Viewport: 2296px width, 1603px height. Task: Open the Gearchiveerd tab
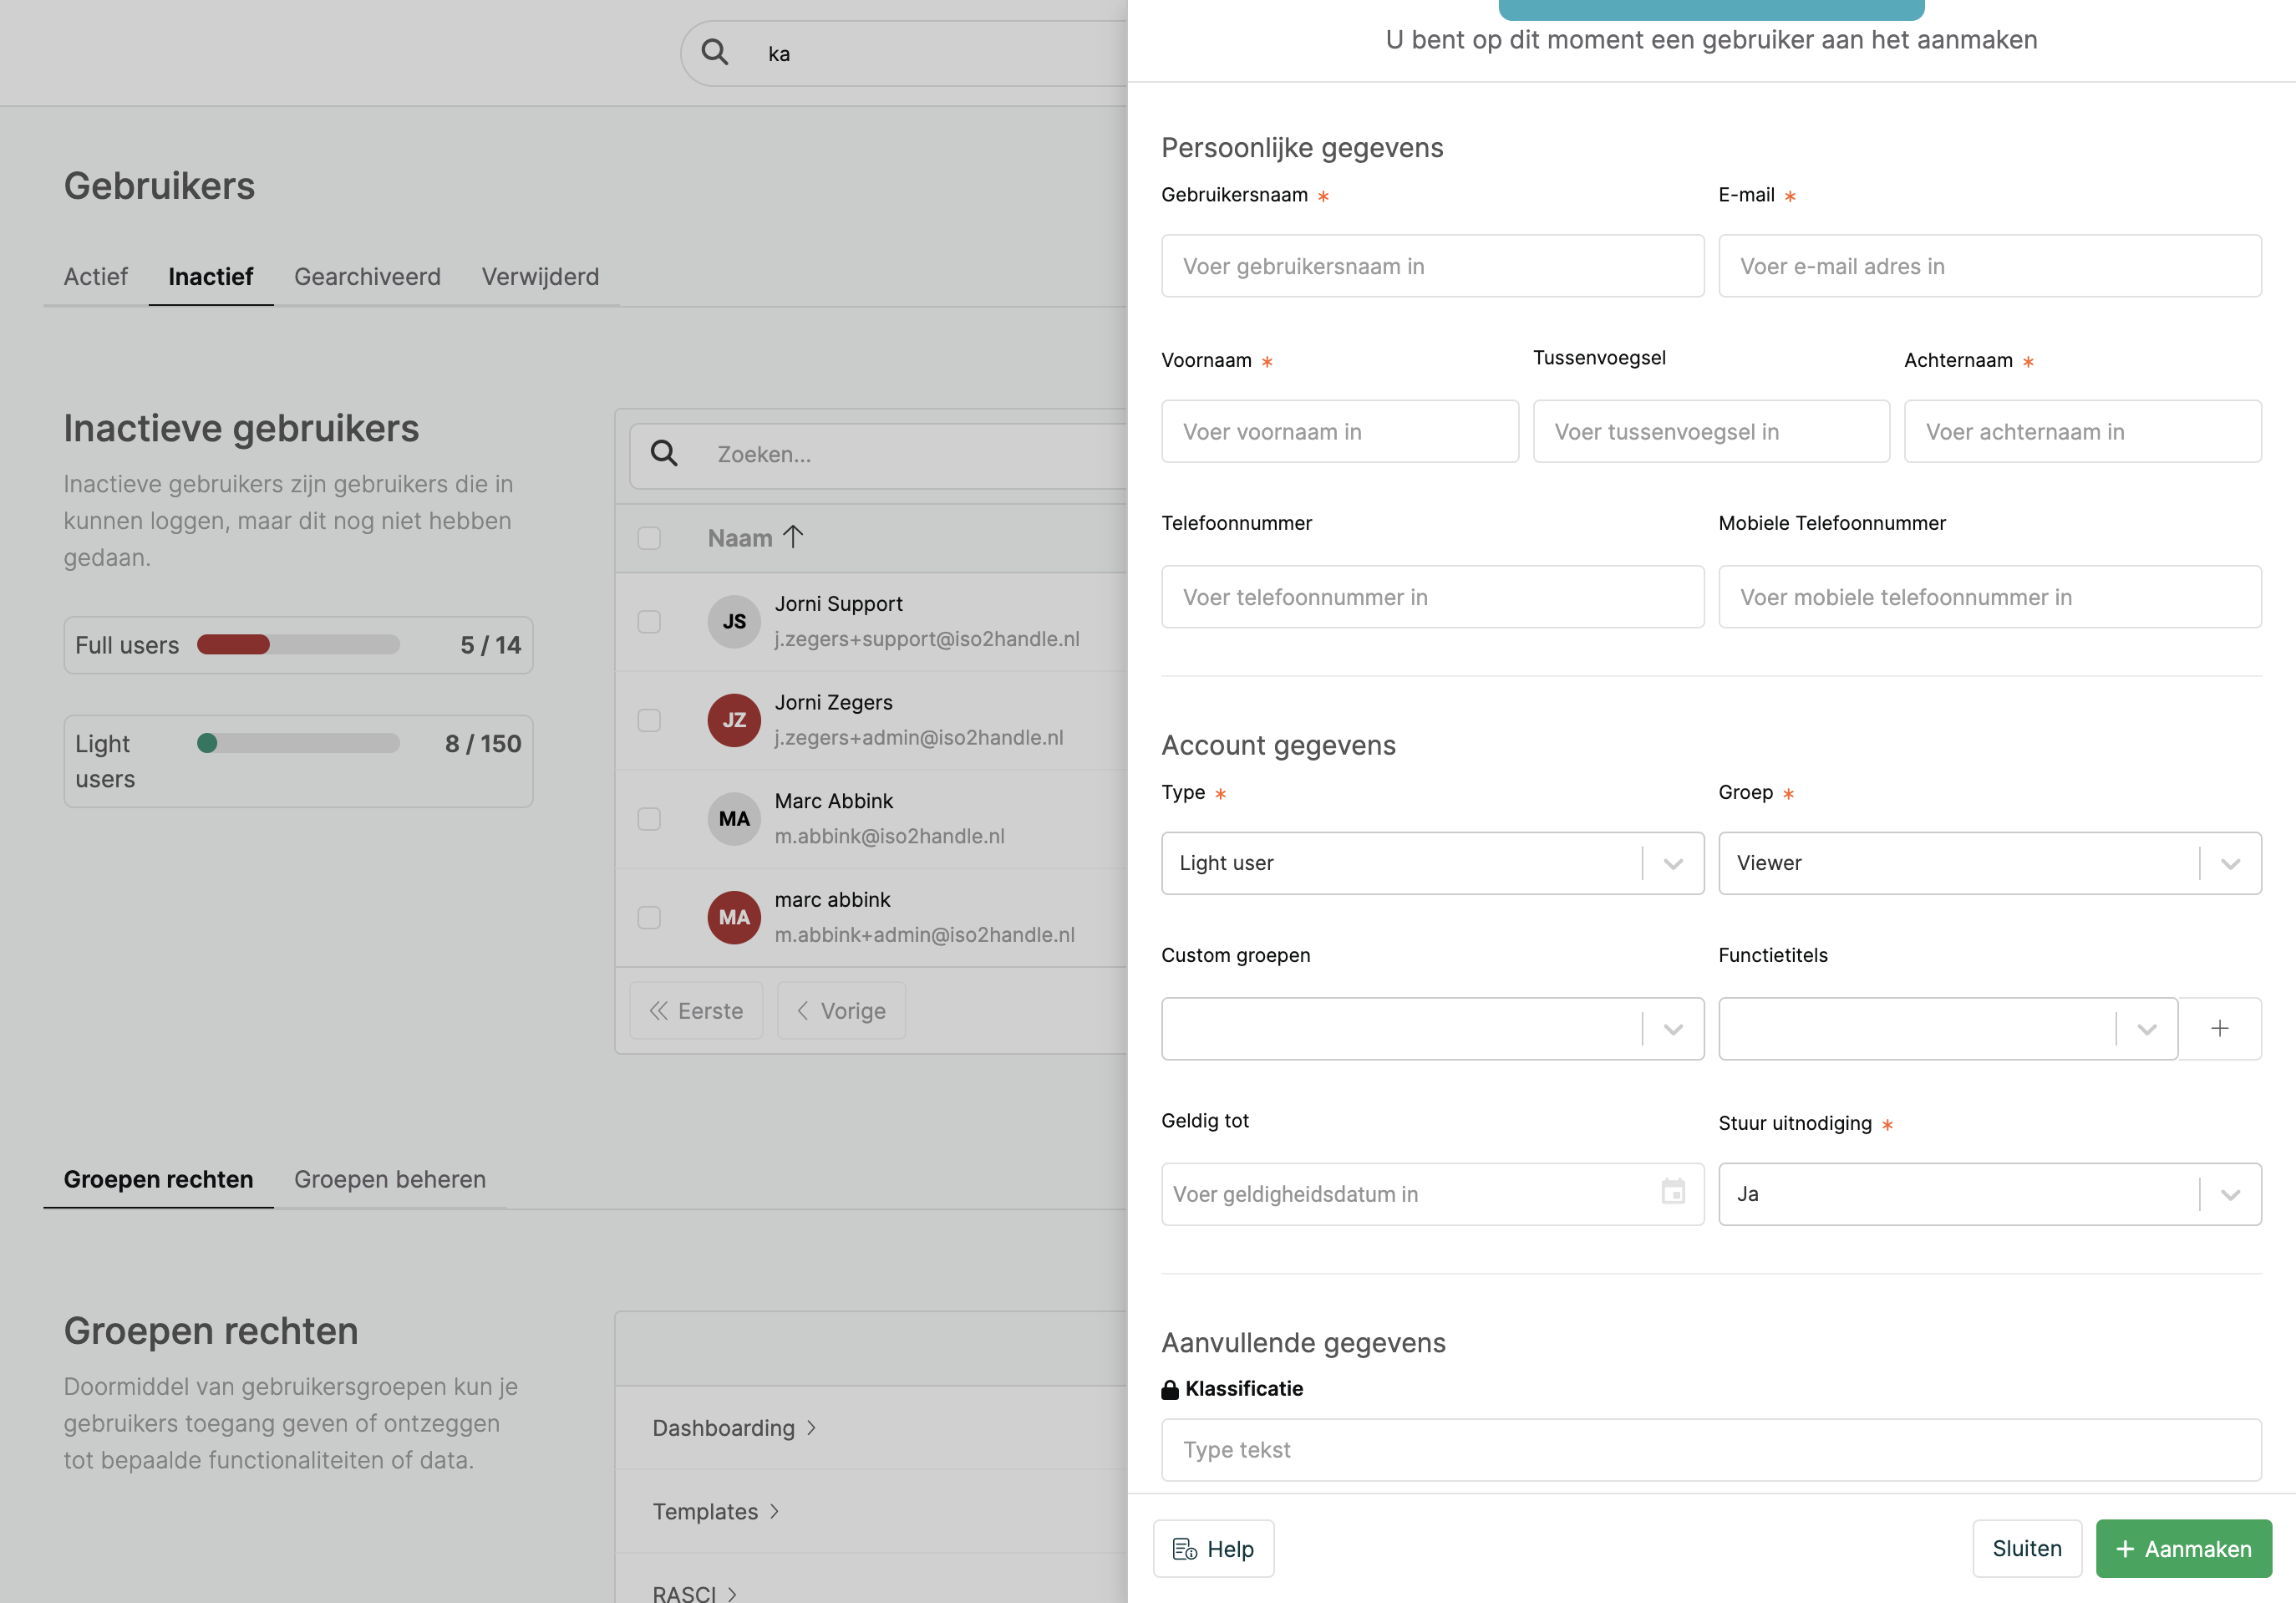tap(367, 276)
